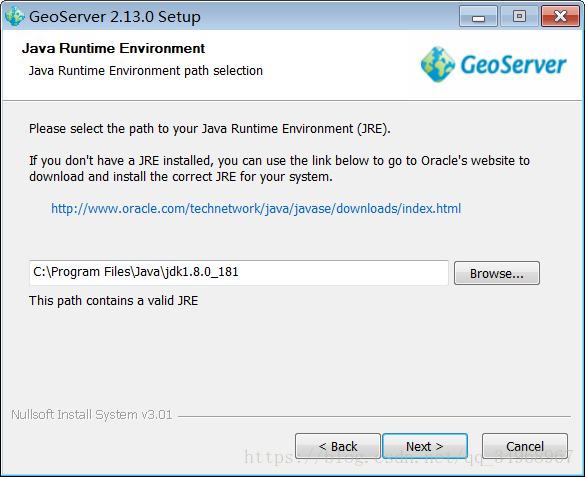Click the 'If you don't have a JRE installed' paragraph

point(279,169)
